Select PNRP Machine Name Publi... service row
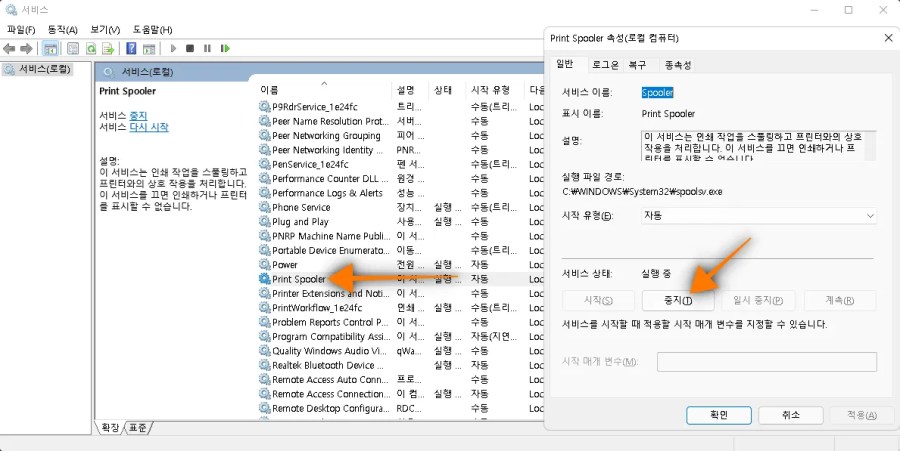The image size is (900, 451). point(400,236)
